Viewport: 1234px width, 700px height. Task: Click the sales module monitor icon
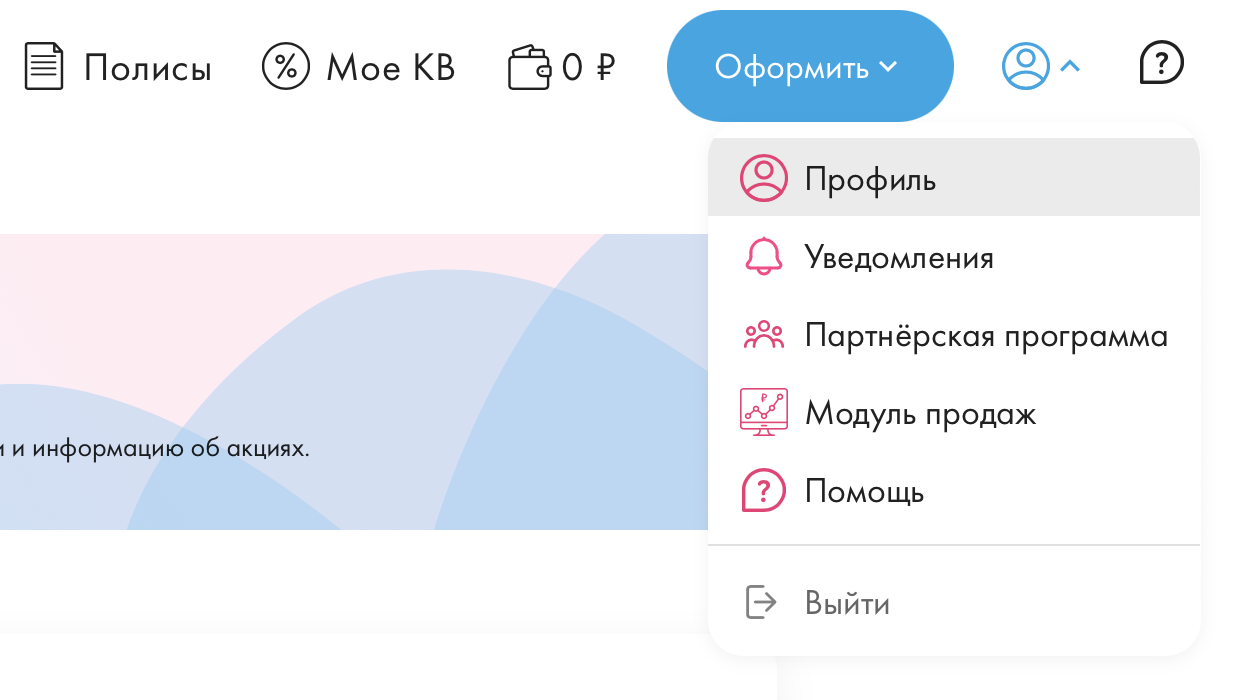[764, 412]
